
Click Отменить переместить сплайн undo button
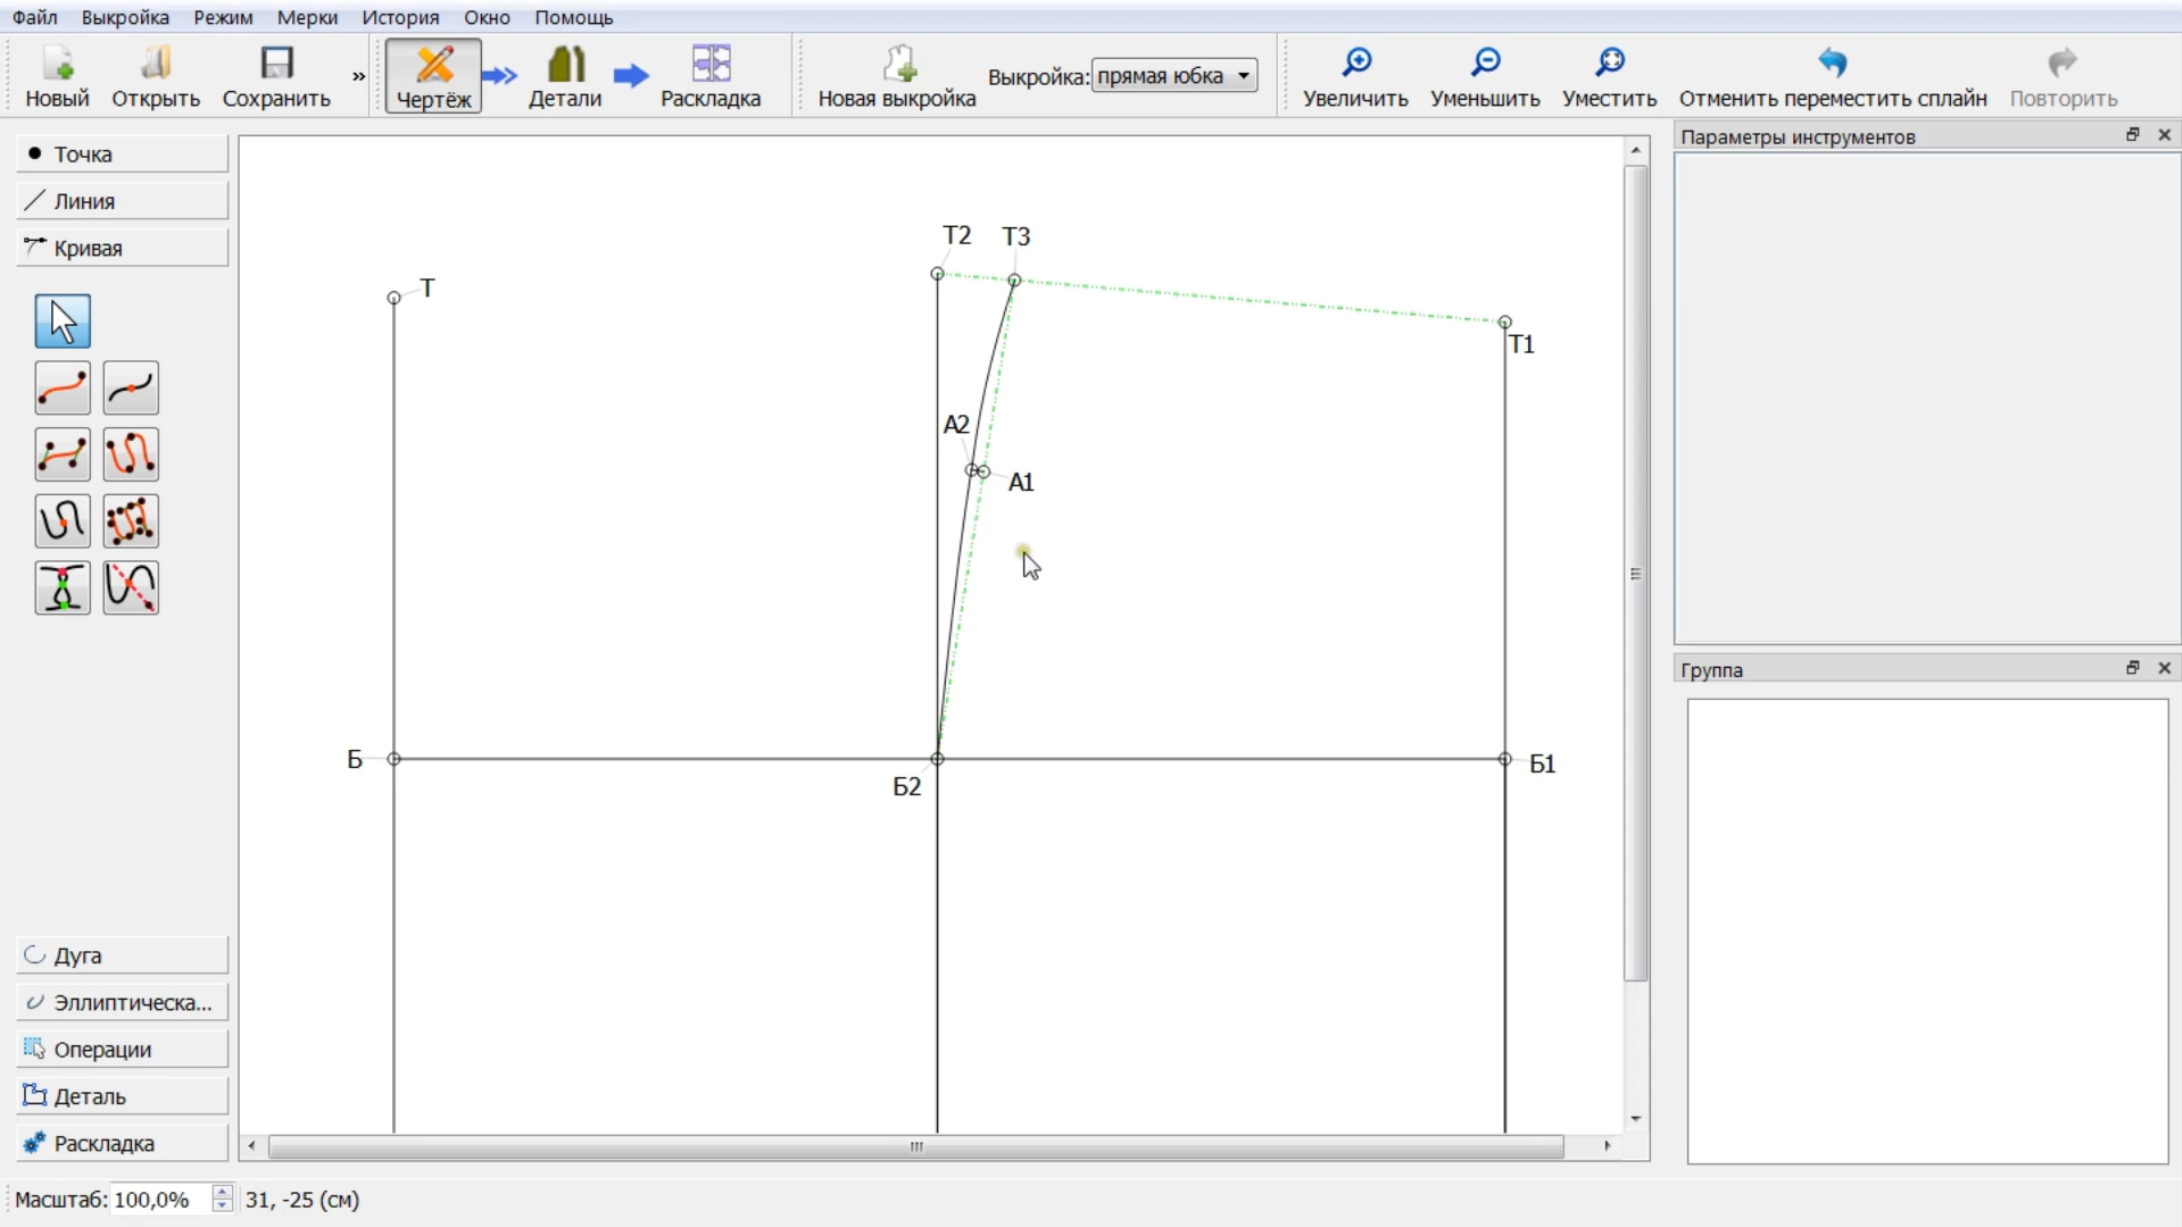pos(1832,76)
